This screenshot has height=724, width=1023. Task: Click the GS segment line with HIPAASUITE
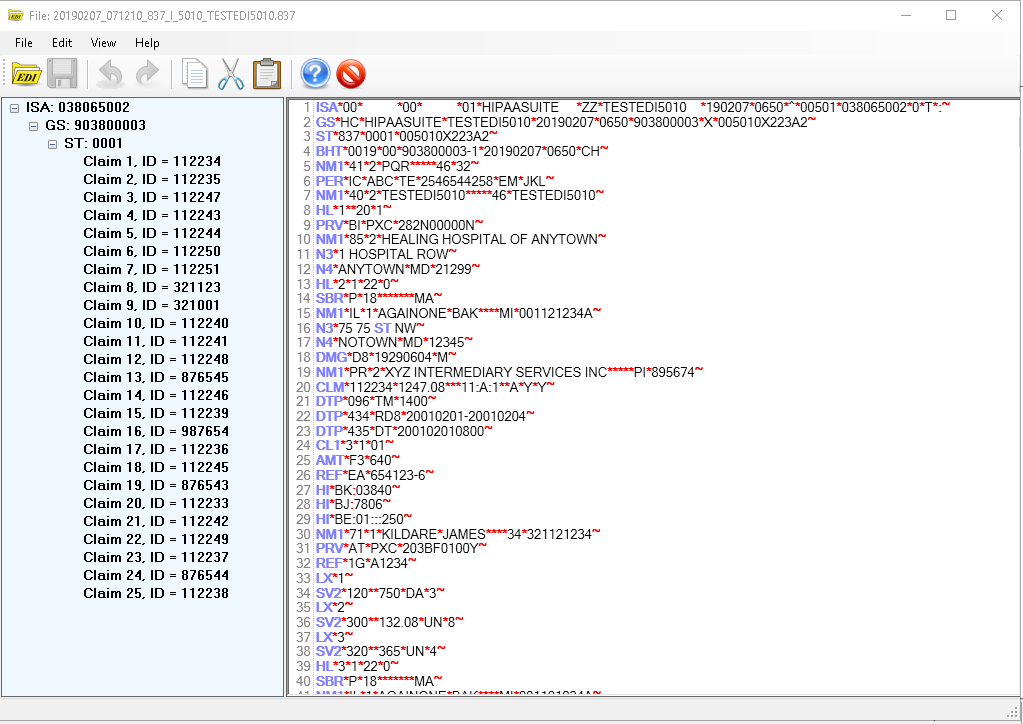click(566, 123)
